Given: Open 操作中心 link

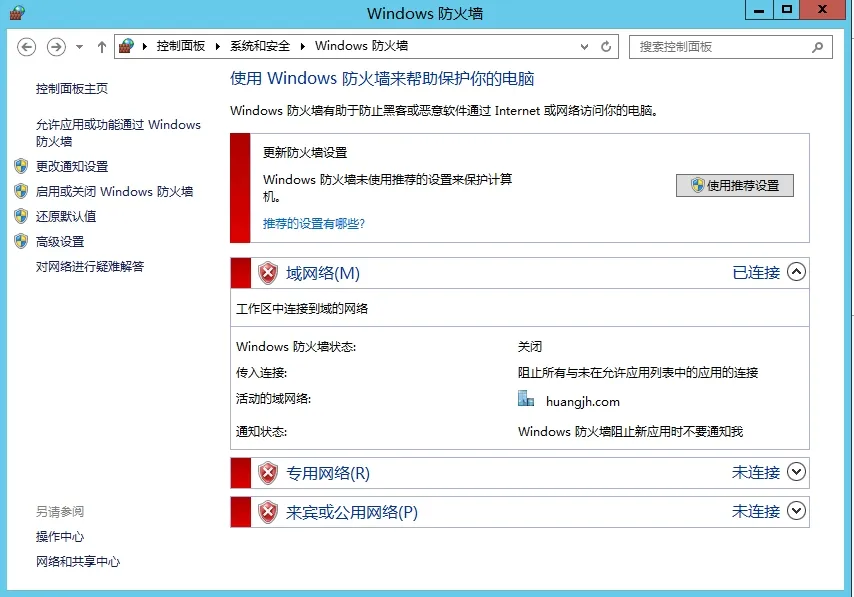Looking at the screenshot, I should tap(60, 537).
